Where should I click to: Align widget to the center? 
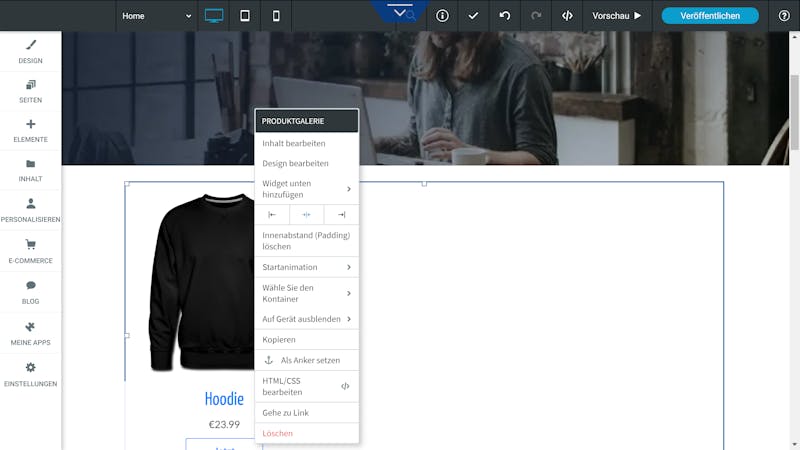tap(306, 215)
